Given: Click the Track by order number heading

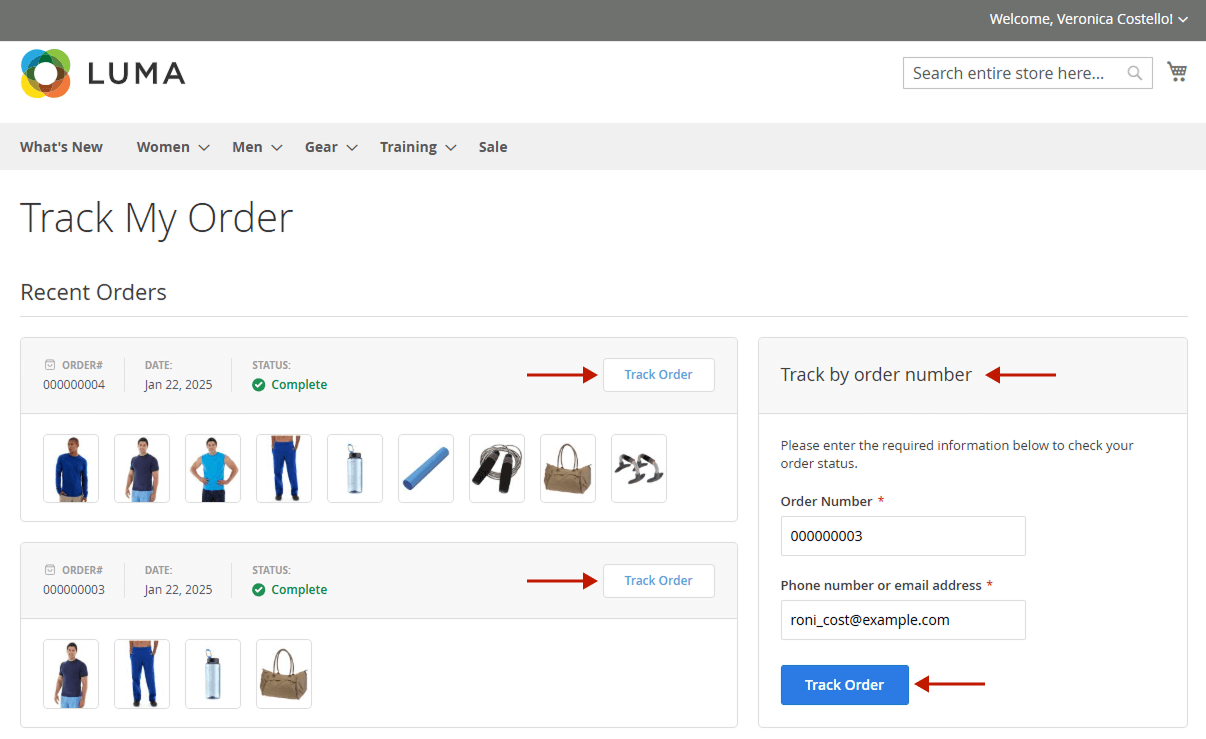Looking at the screenshot, I should [876, 375].
